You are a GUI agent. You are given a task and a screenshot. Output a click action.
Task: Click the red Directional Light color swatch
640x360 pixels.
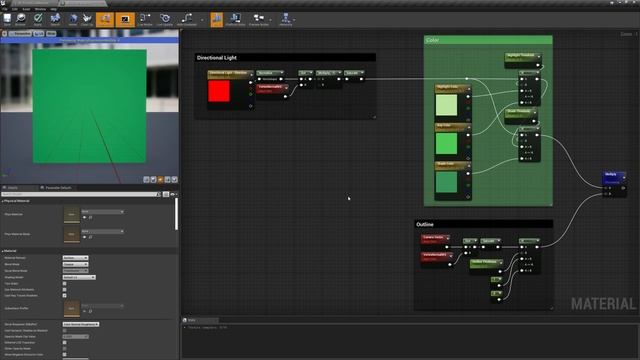tap(219, 91)
